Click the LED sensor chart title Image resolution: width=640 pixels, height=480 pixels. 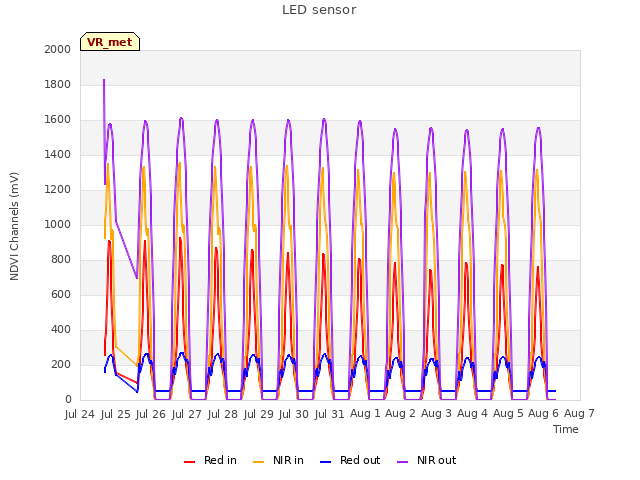tap(319, 10)
